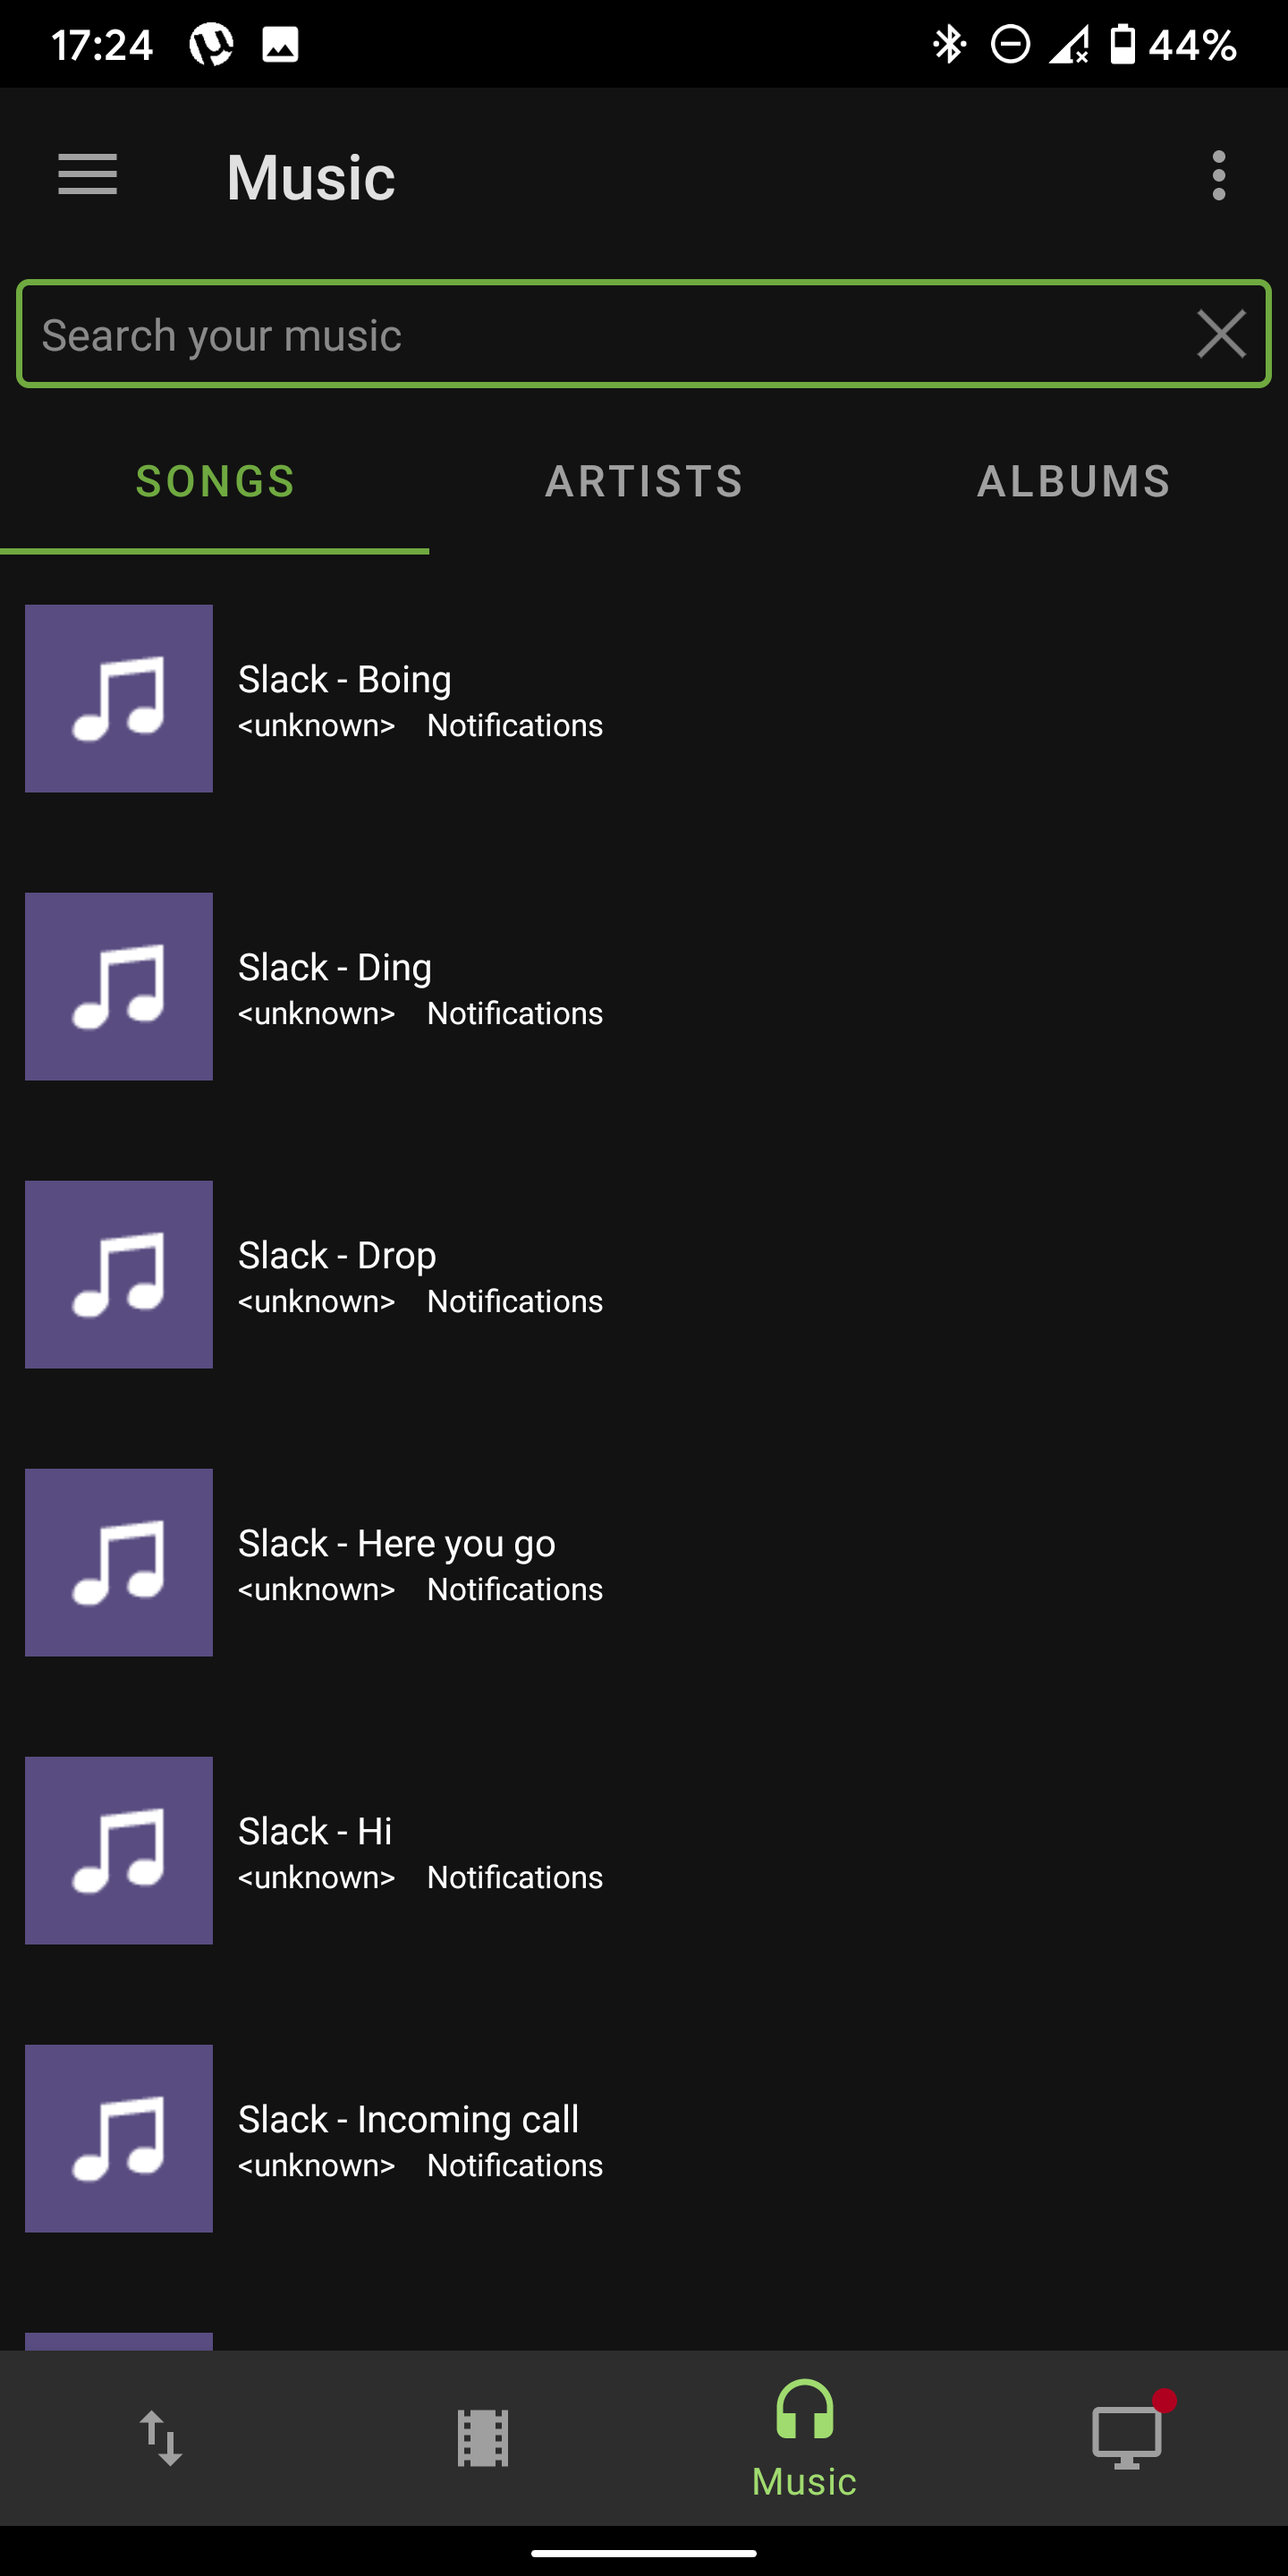The width and height of the screenshot is (1288, 2576).
Task: Tap the battery icon in status bar
Action: tap(1123, 44)
